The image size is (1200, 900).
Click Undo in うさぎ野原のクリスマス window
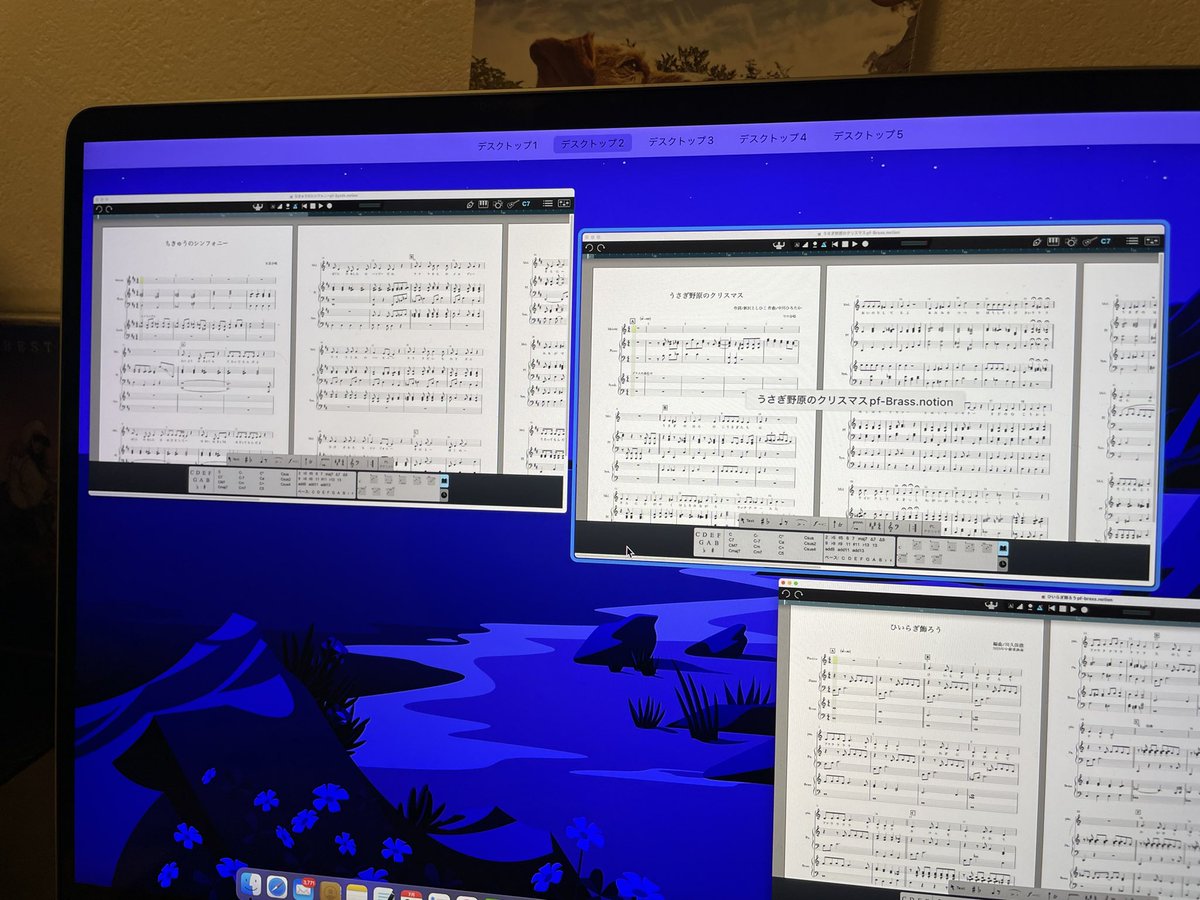point(589,247)
